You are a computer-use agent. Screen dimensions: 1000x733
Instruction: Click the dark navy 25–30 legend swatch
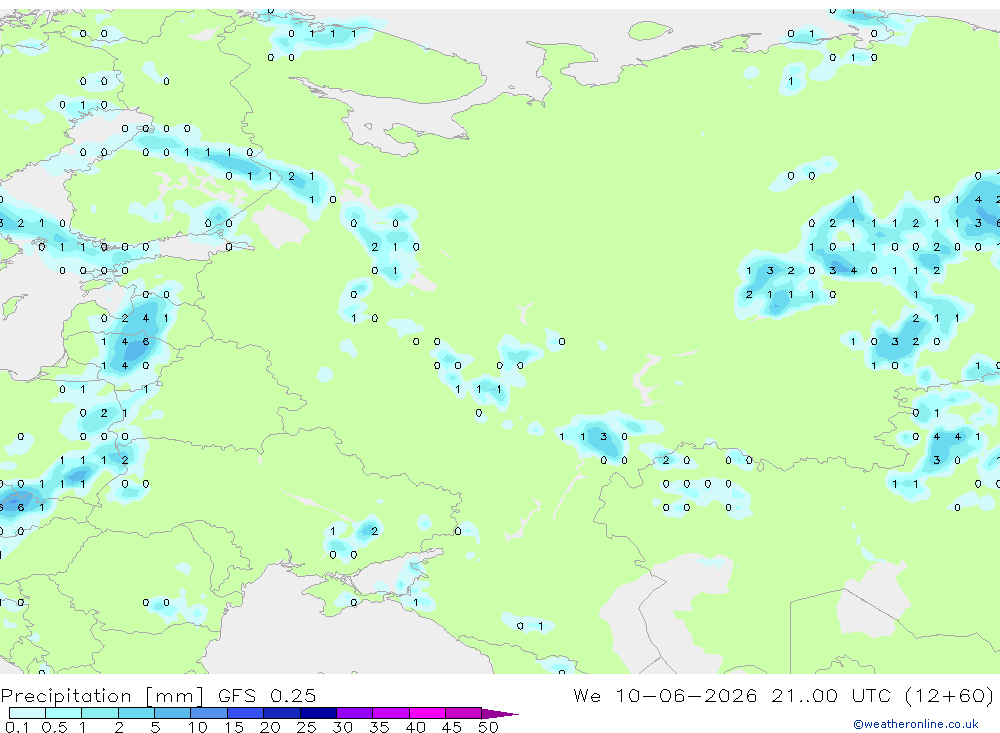pyautogui.click(x=318, y=713)
